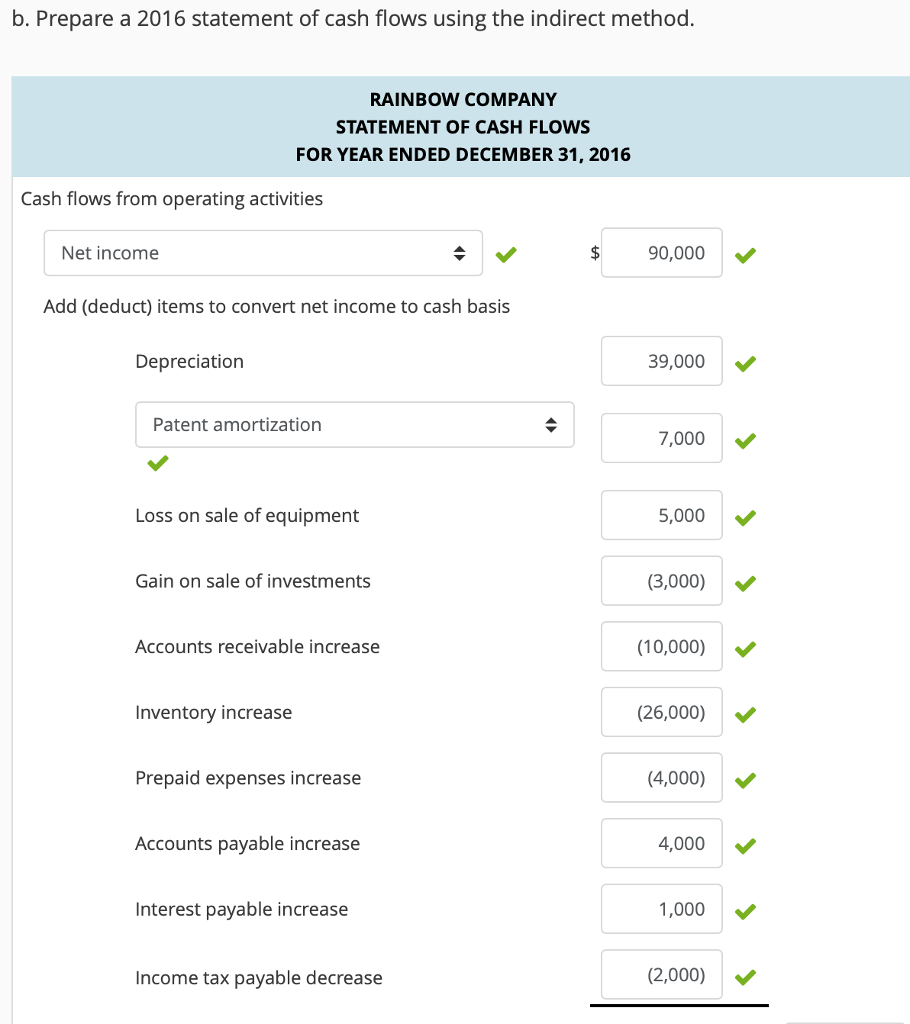Screen dimensions: 910x1024
Task: Click the checkmark next to the 7,000 field
Action: 745,441
